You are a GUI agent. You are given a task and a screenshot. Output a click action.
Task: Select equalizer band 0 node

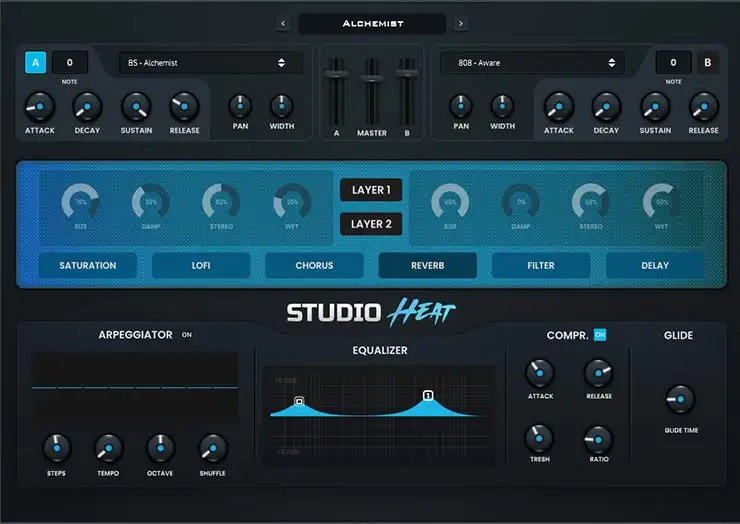[x=299, y=401]
